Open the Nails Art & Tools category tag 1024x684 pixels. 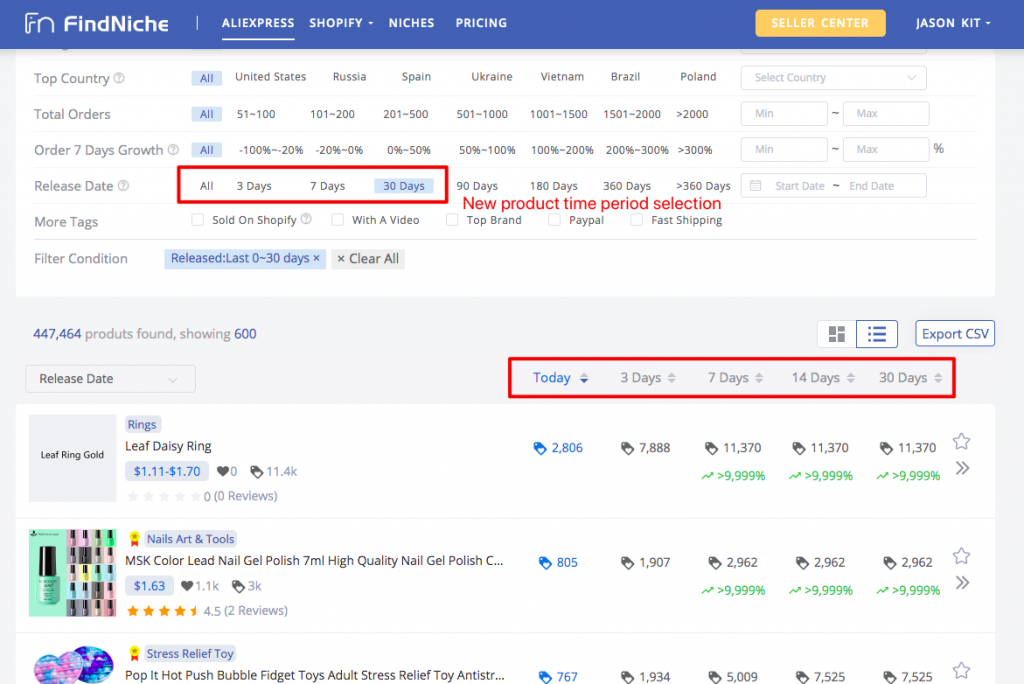point(190,539)
